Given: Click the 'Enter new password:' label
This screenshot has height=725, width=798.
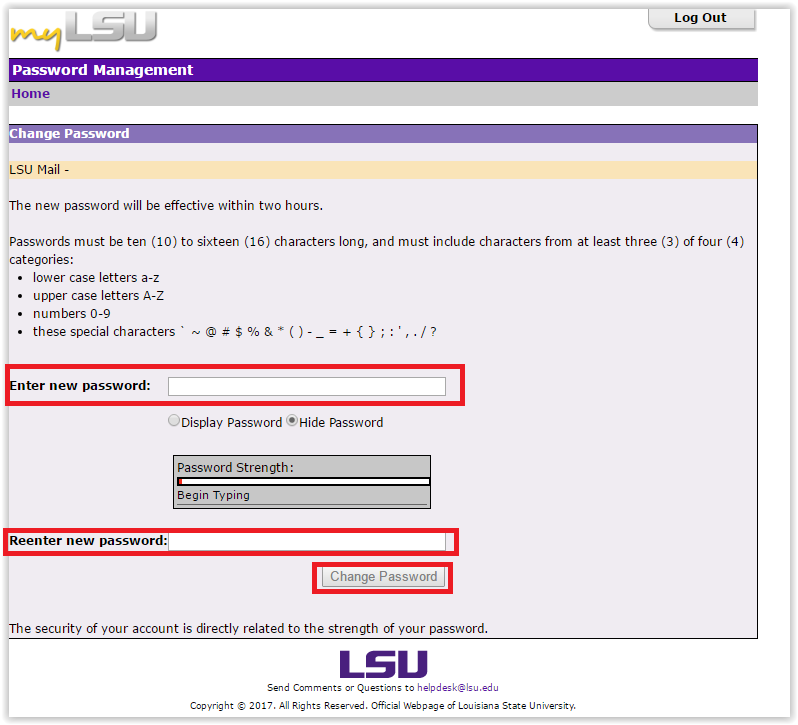Looking at the screenshot, I should click(x=80, y=386).
